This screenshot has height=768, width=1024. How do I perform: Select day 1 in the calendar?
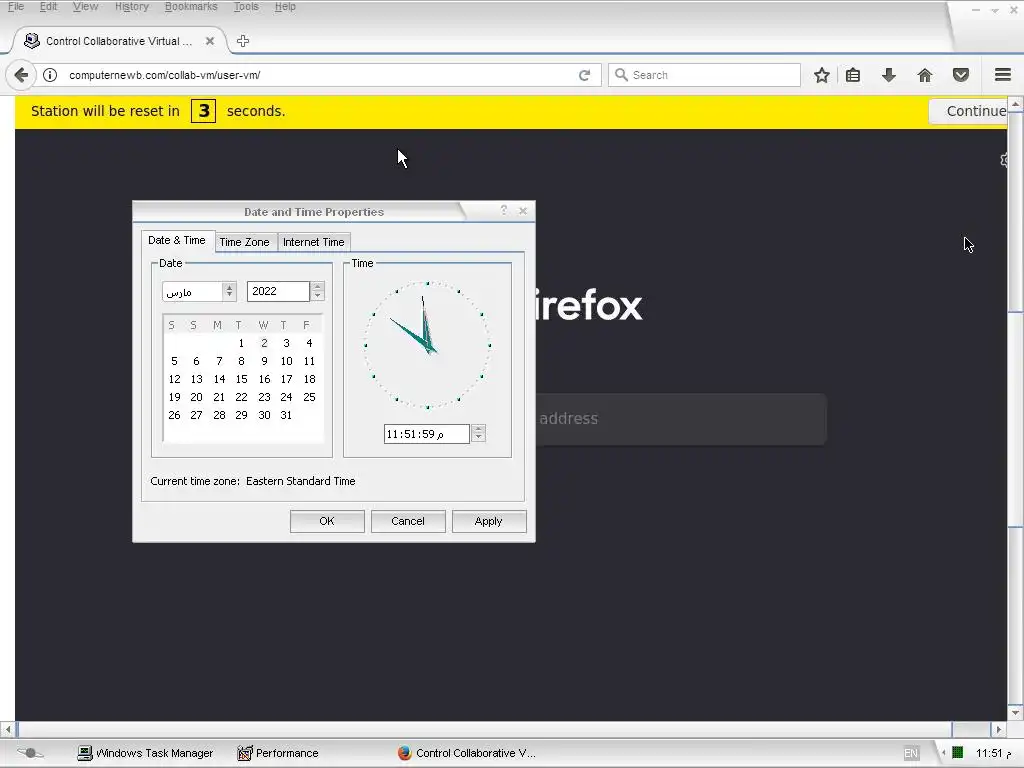pos(241,343)
